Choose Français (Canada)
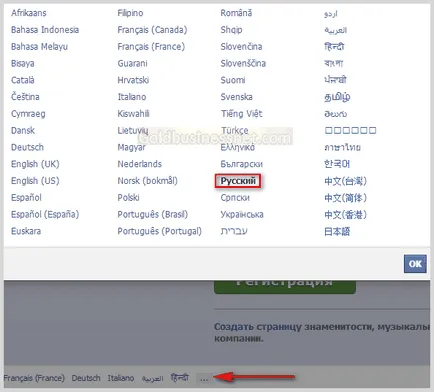This screenshot has height=392, width=434. coord(152,30)
